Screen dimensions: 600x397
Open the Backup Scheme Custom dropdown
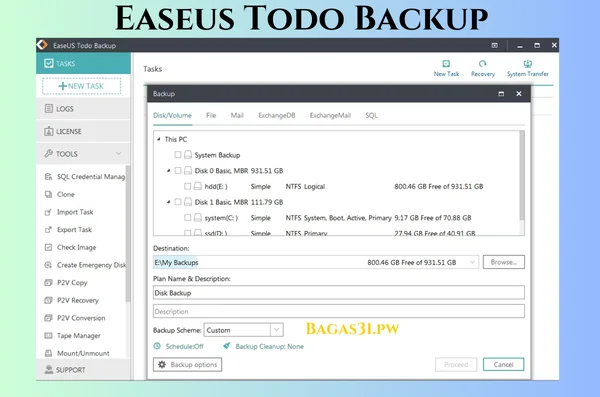coord(277,330)
